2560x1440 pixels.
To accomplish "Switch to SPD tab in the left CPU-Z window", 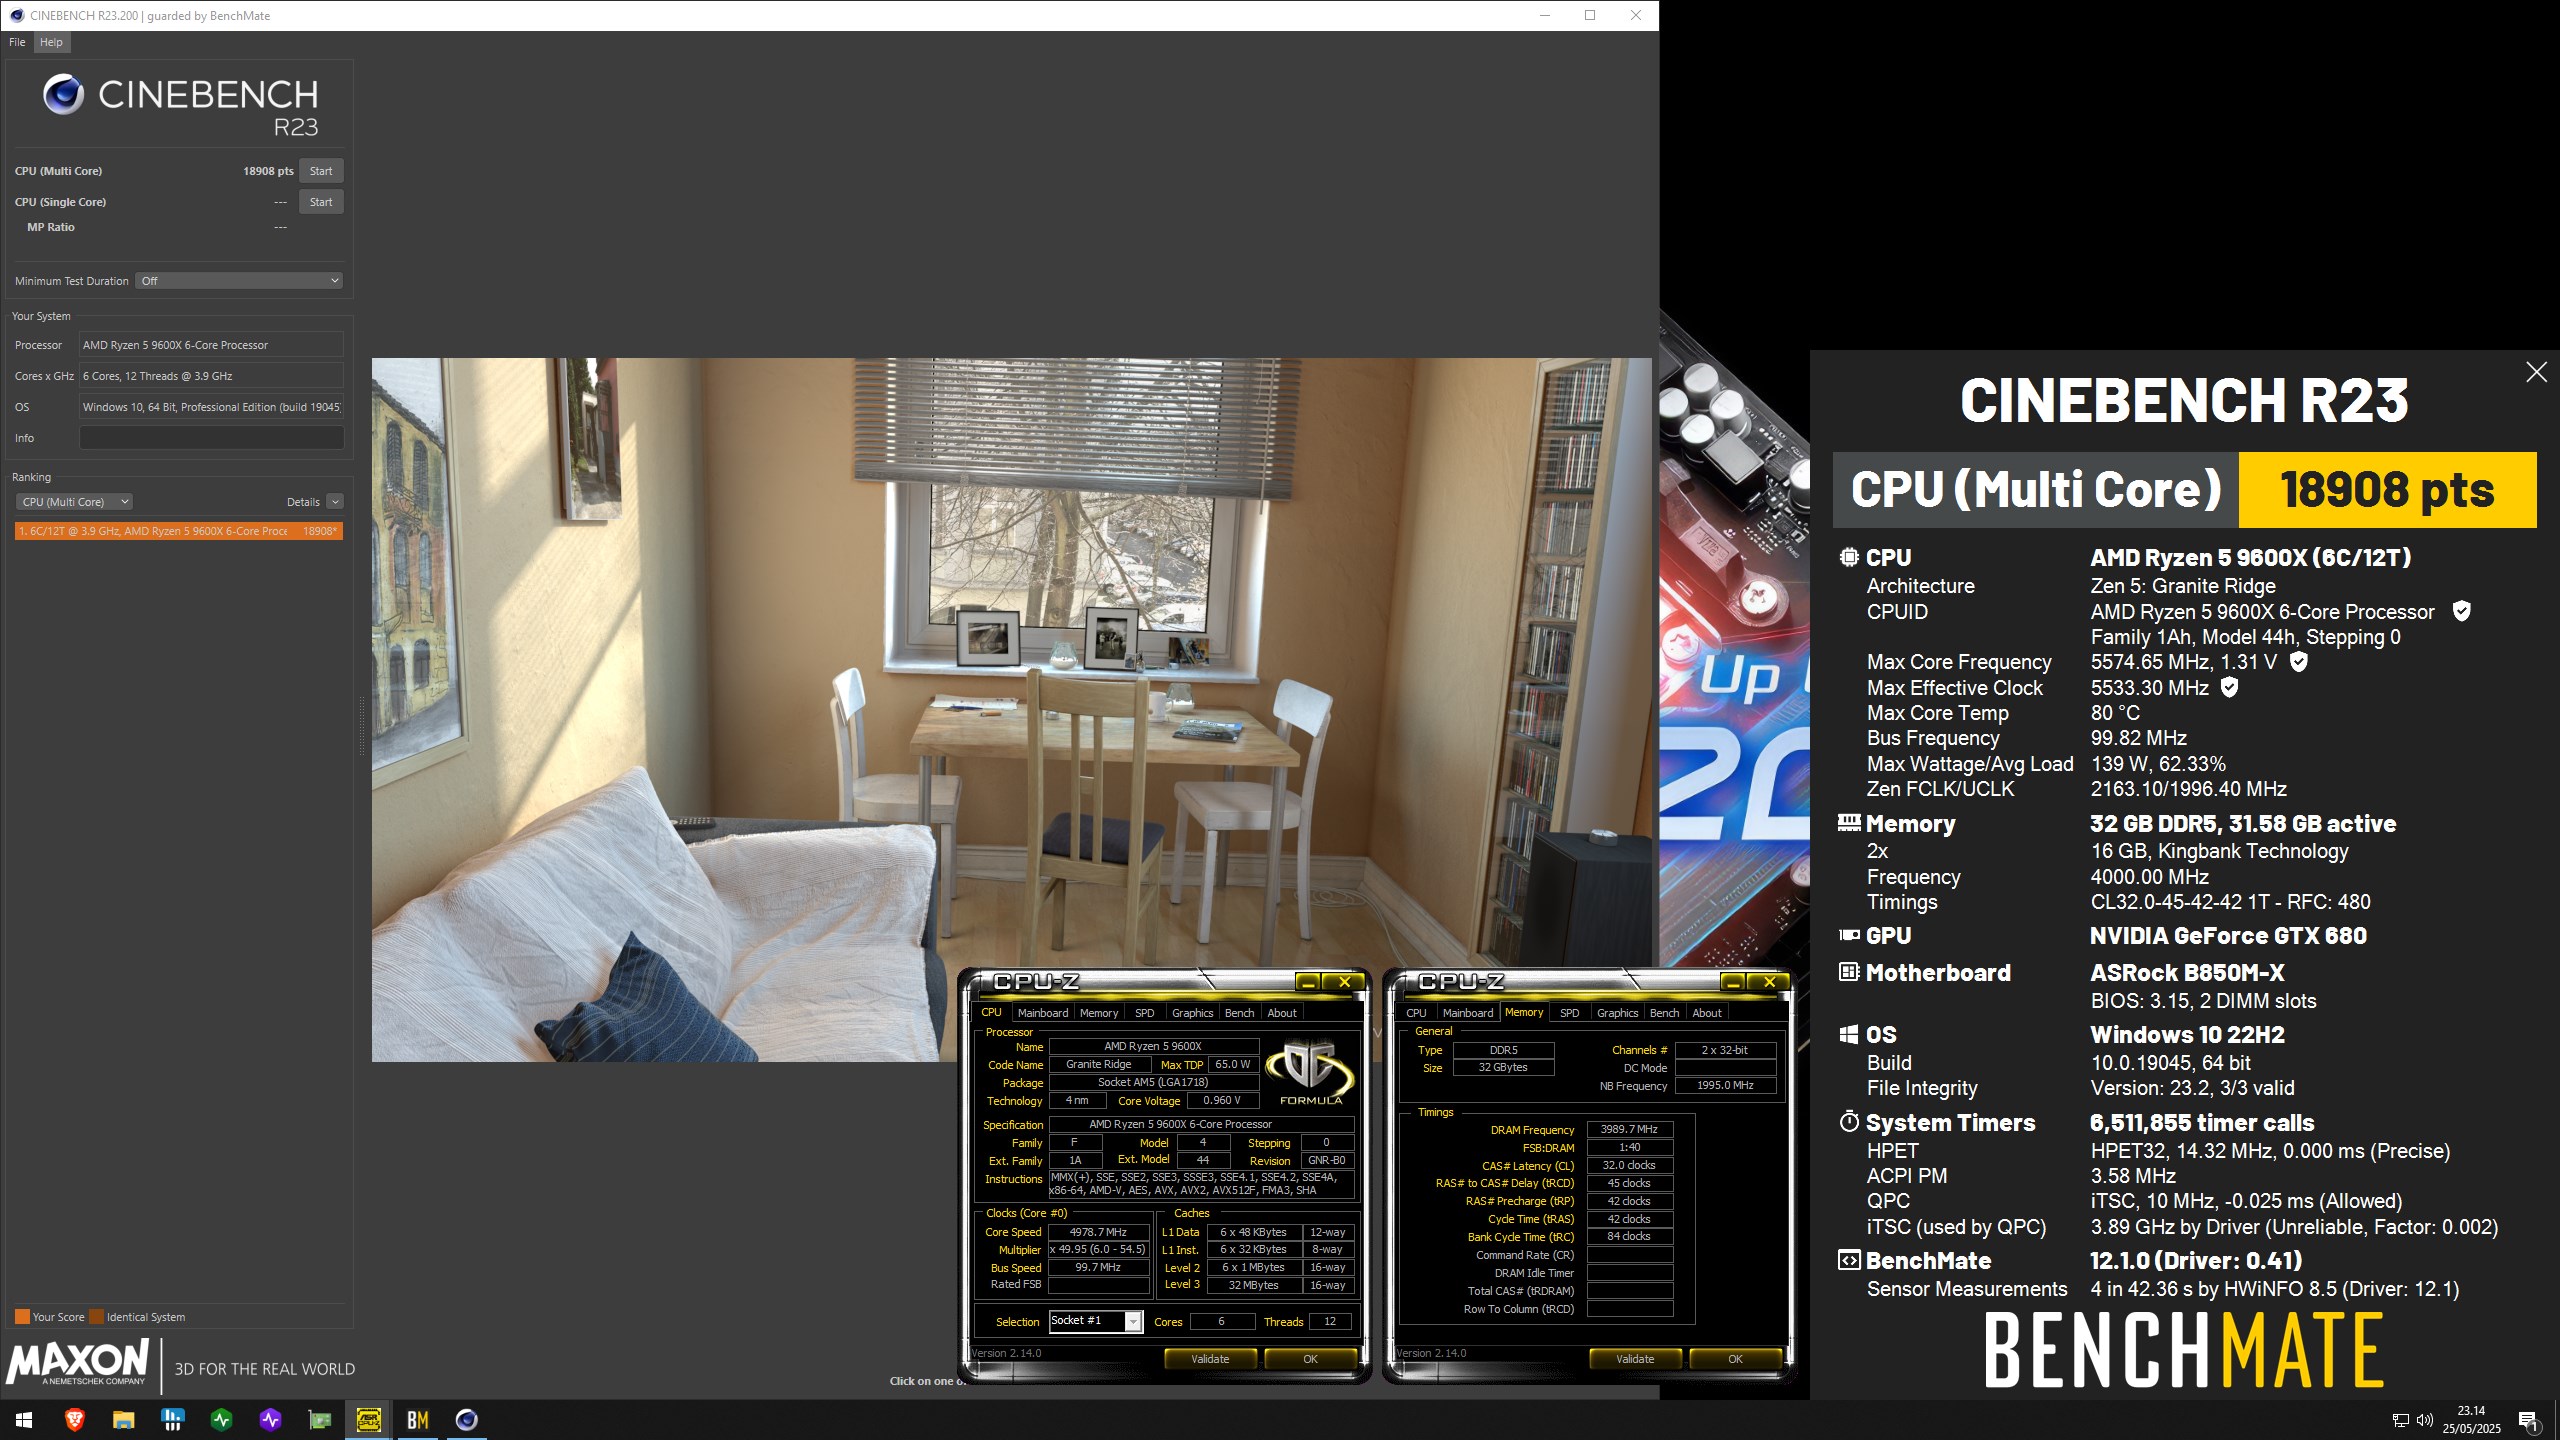I will point(1145,1013).
